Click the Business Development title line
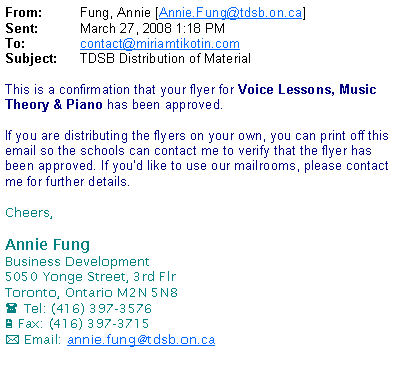399x366 pixels. tap(77, 262)
